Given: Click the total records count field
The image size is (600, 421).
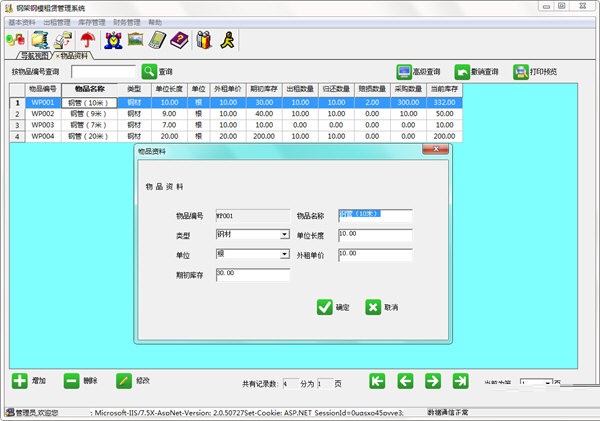Looking at the screenshot, I should 290,383.
